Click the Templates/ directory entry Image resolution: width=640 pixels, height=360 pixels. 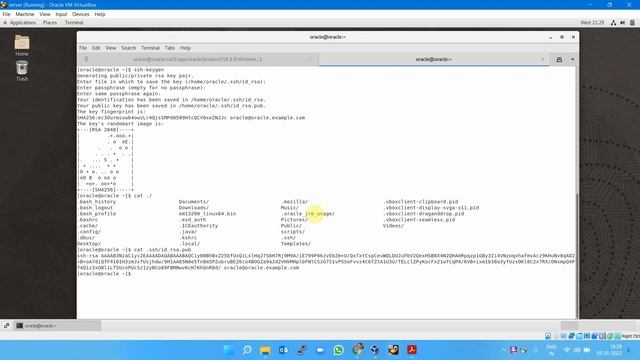[296, 244]
